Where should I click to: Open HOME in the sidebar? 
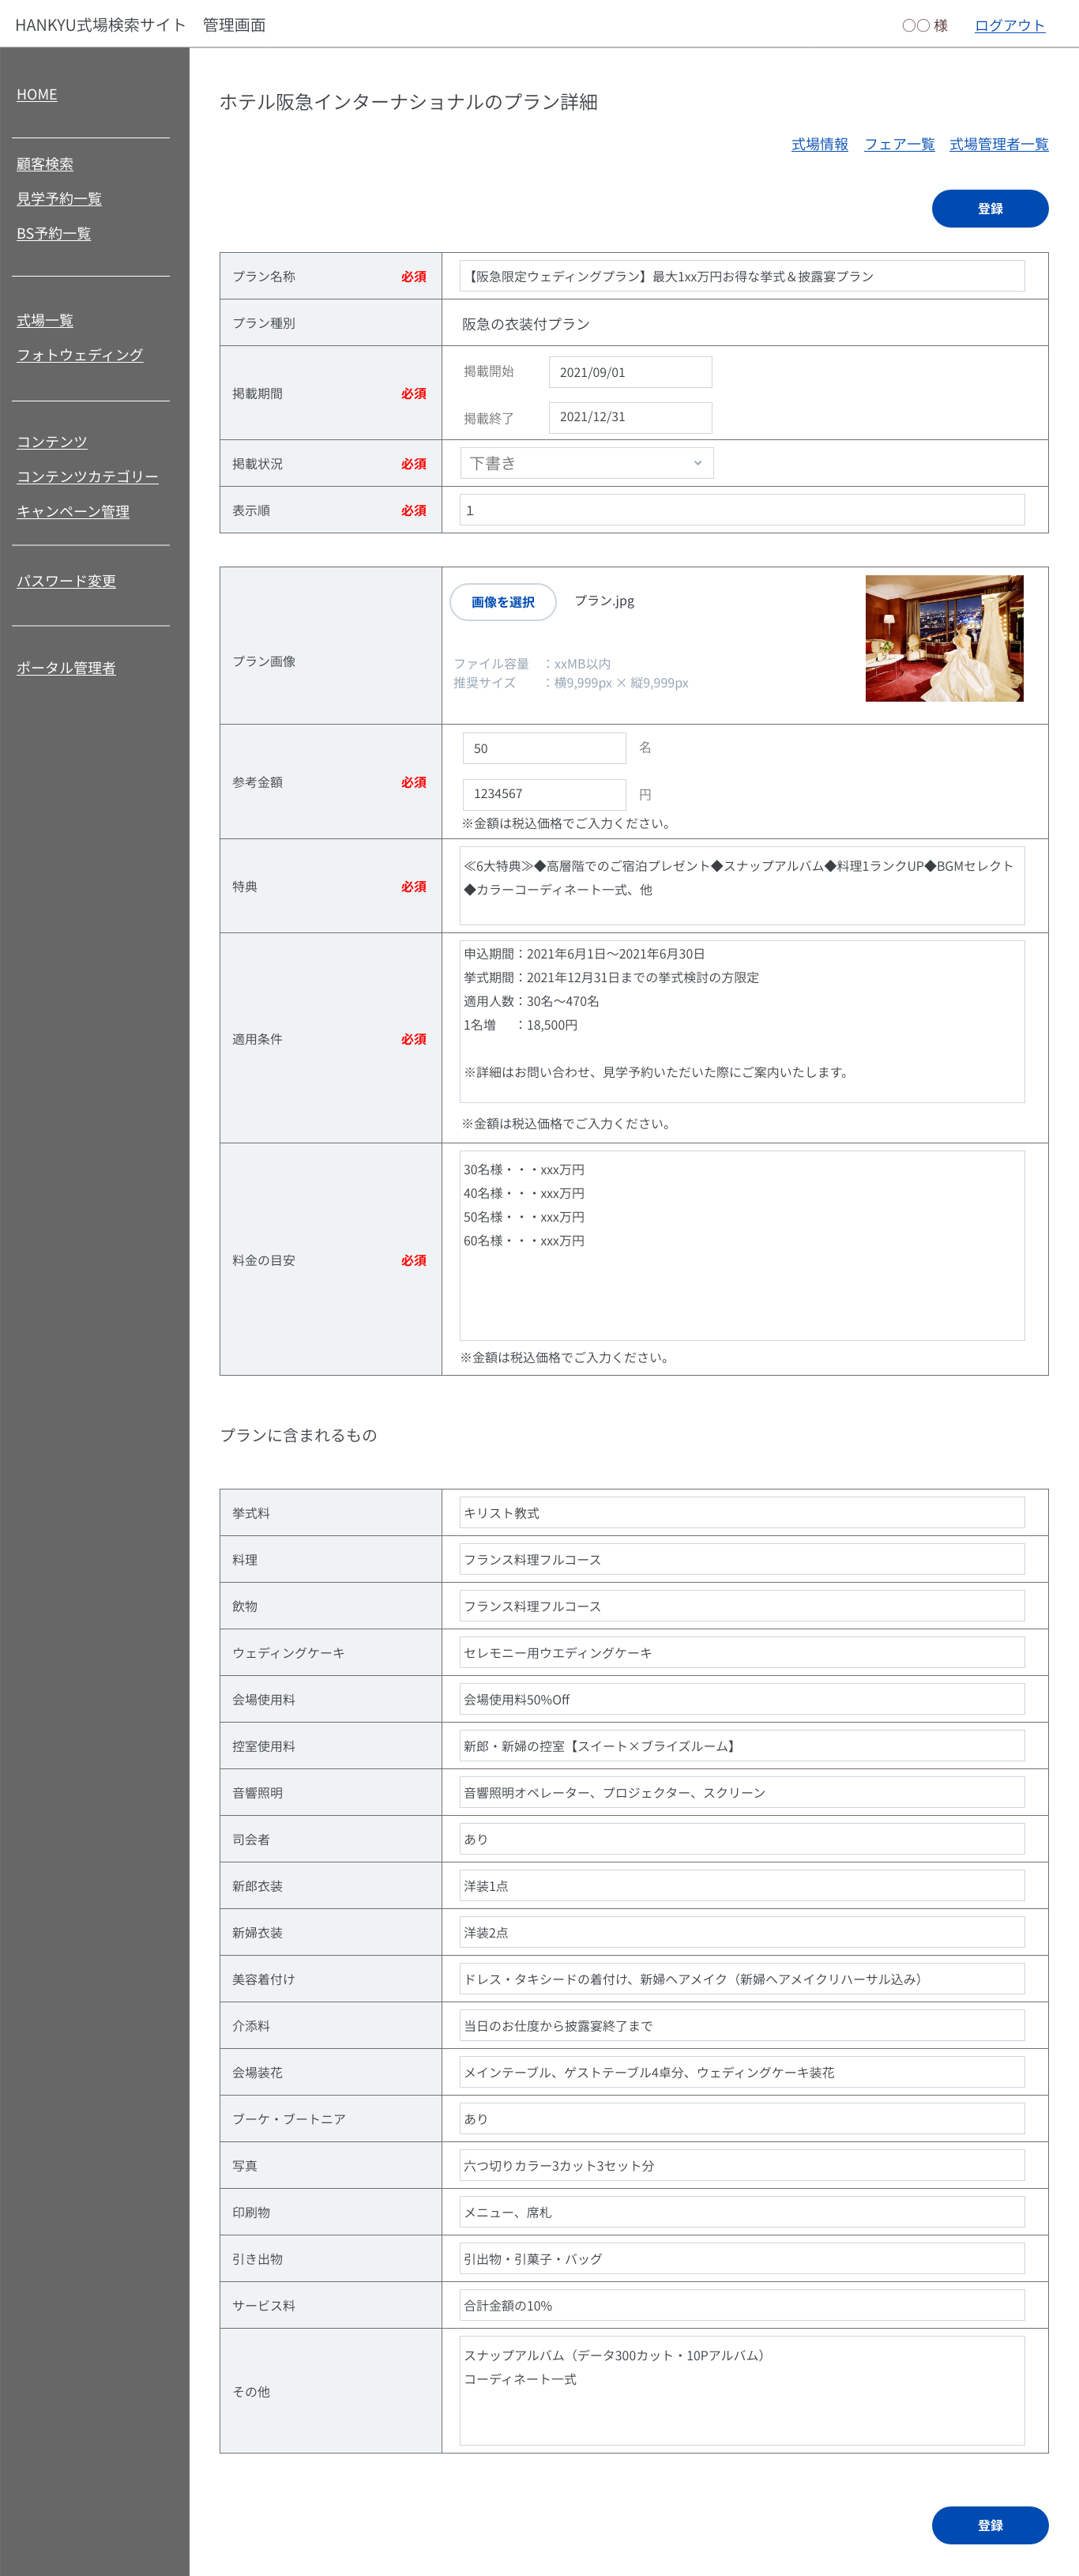[x=37, y=94]
